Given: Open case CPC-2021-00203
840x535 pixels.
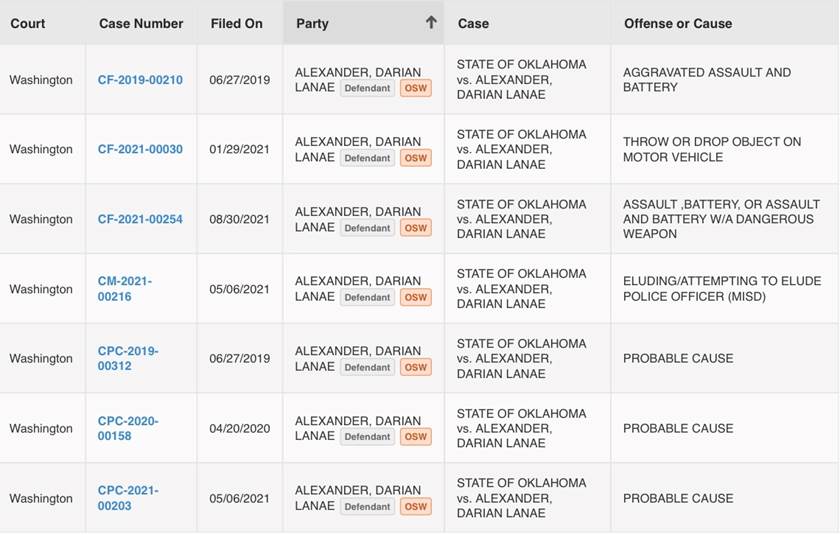Looking at the screenshot, I should coord(128,498).
